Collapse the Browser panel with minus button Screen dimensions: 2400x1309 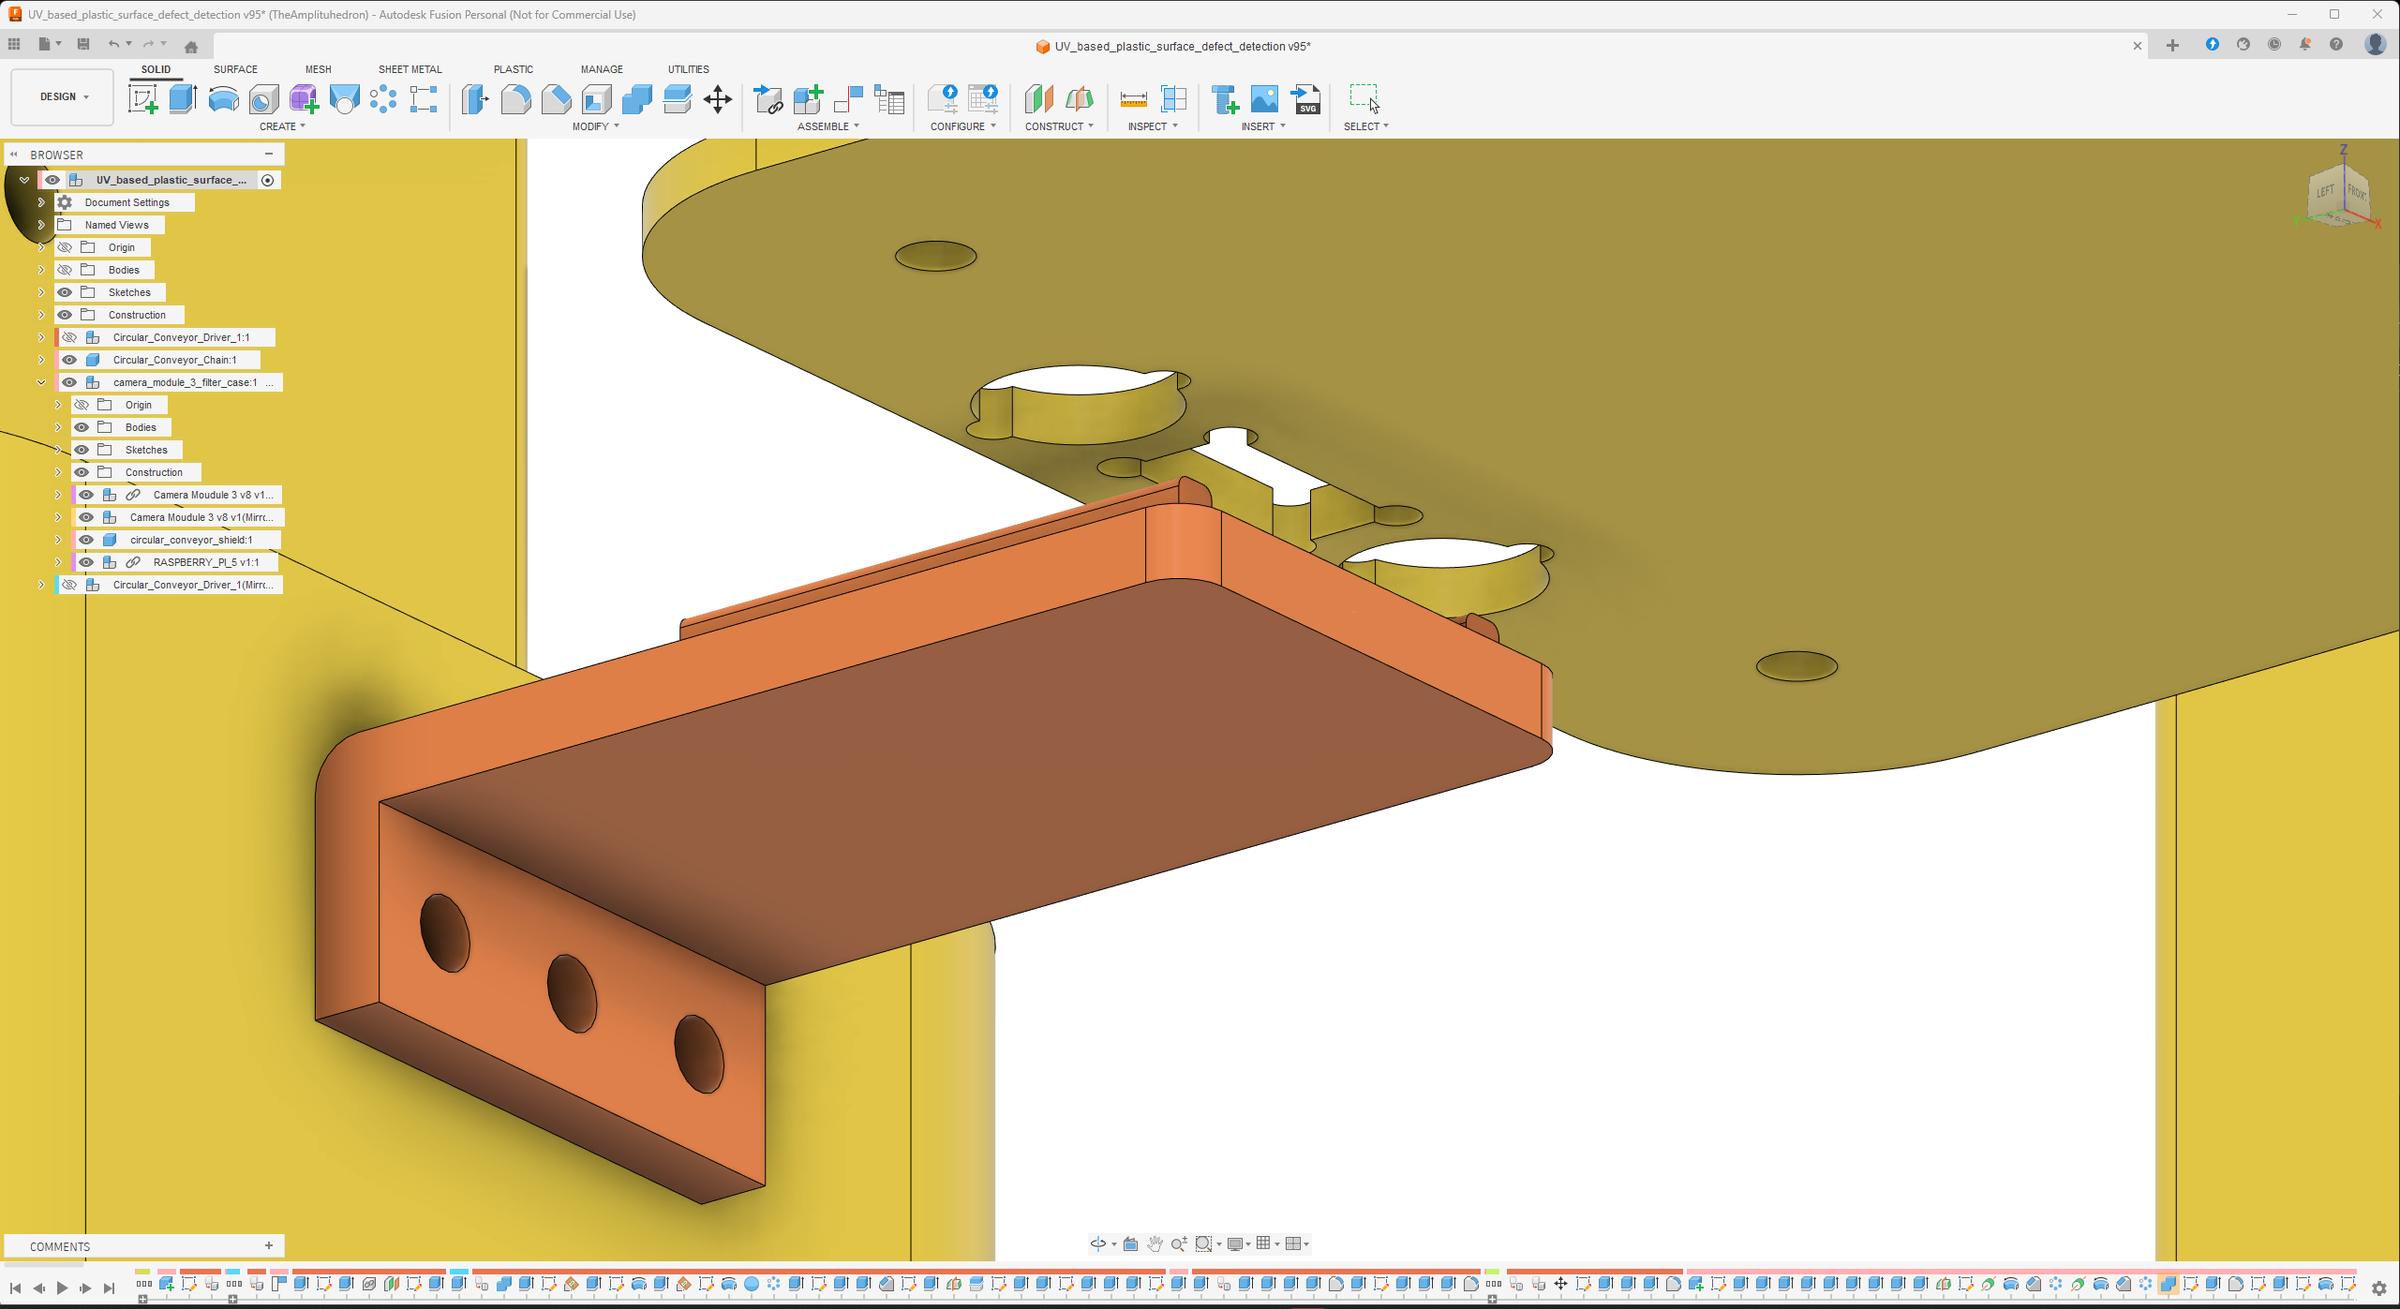coord(268,154)
